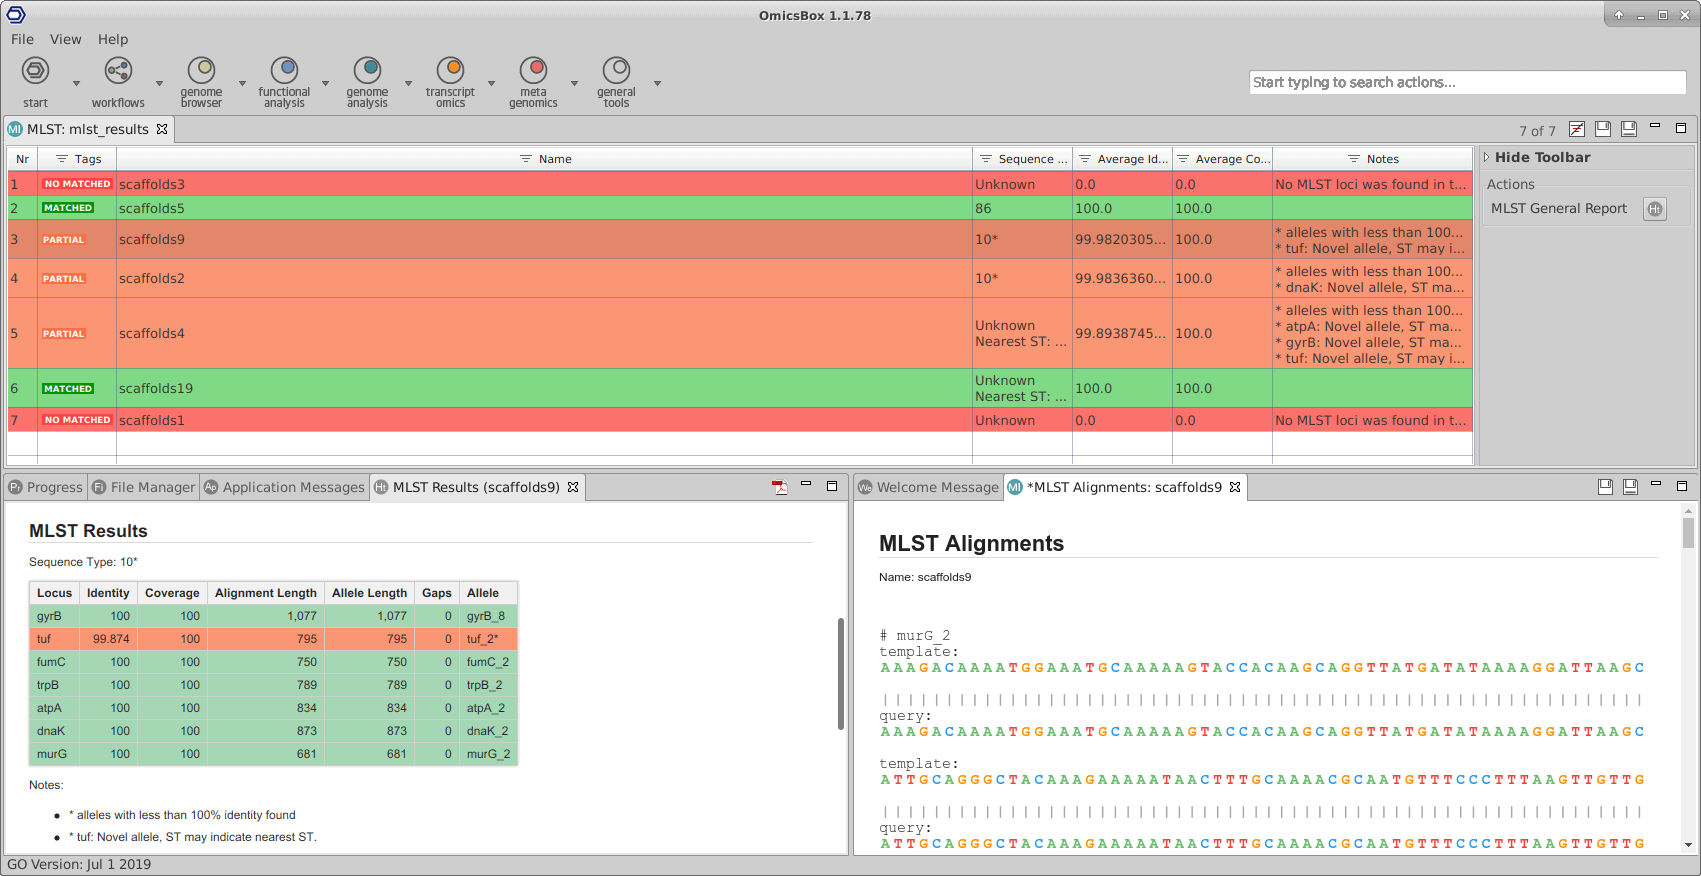
Task: Sort by Sequence column header
Action: 1022,159
